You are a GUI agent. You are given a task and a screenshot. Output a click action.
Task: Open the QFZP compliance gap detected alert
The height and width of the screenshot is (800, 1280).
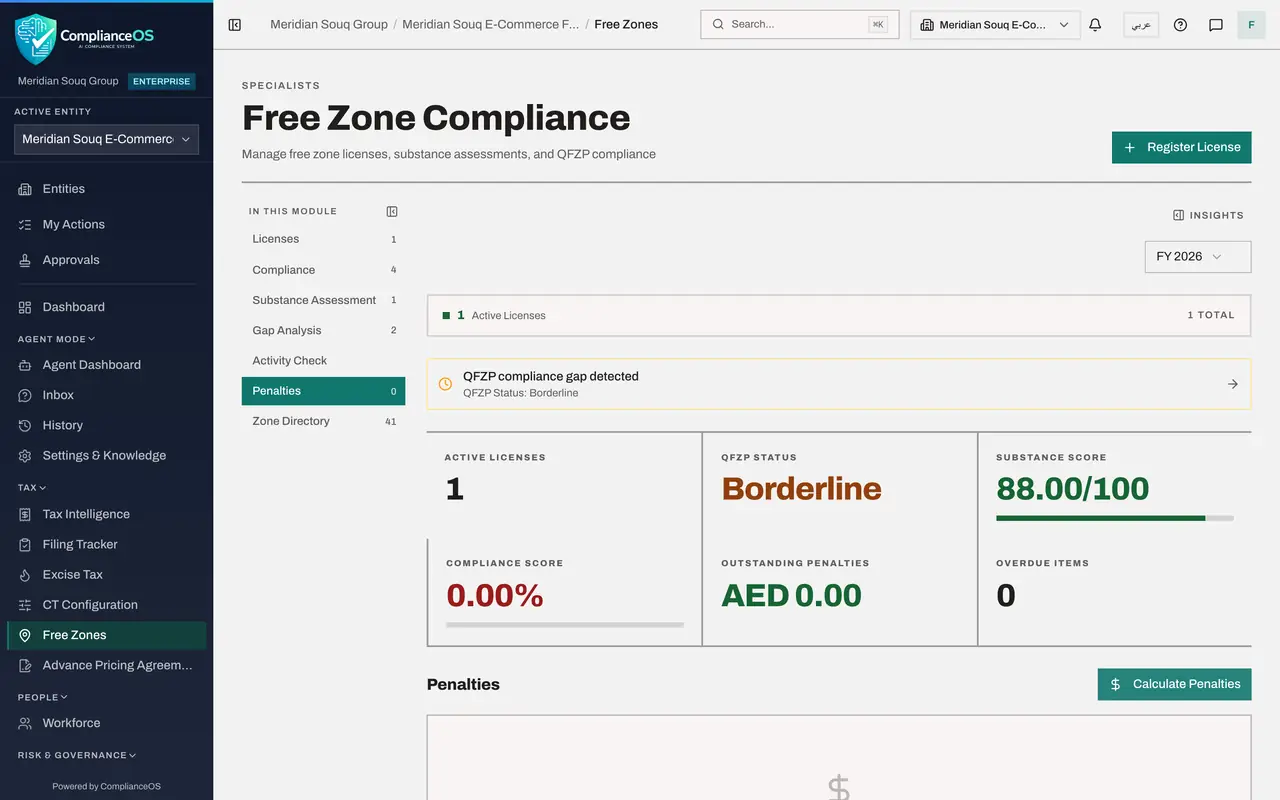(839, 384)
